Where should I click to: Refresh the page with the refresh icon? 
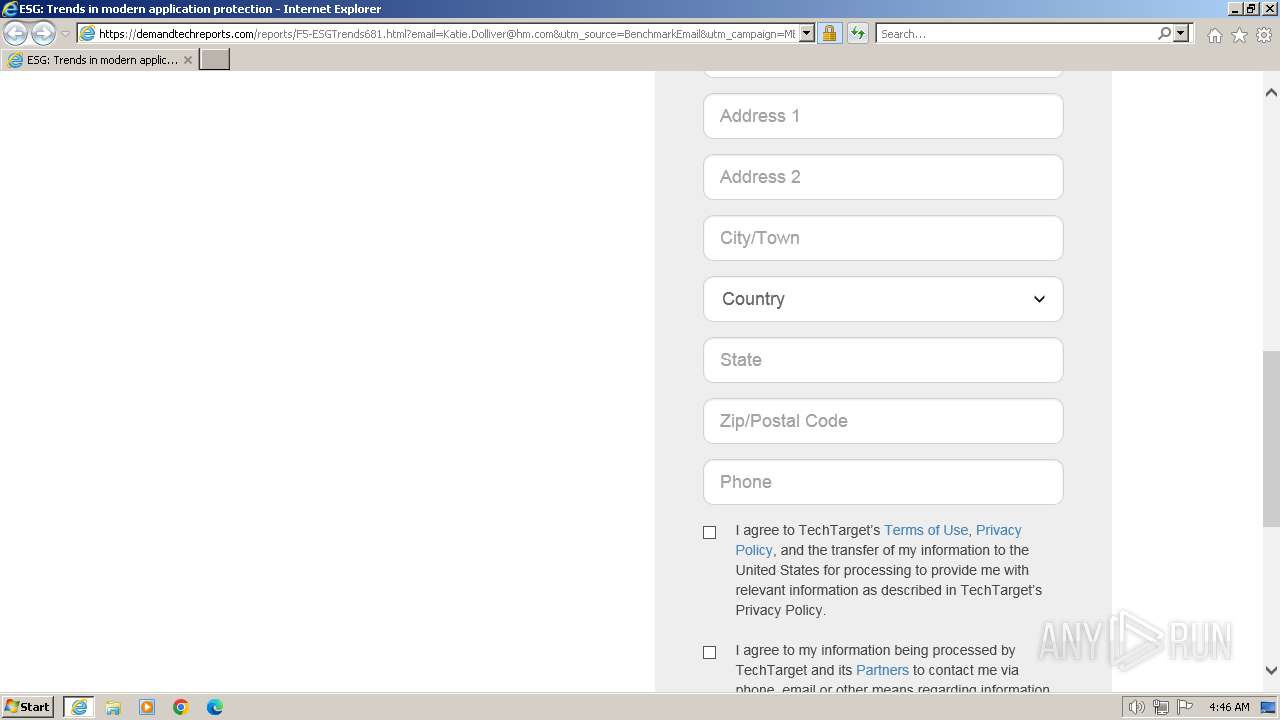858,34
